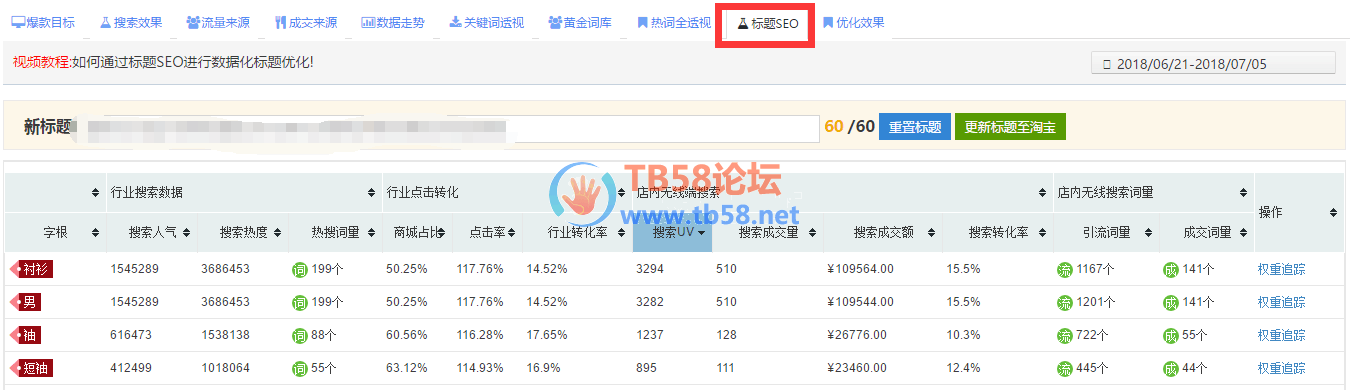Click green 成 icon in 男 row
1352x390 pixels.
1170,302
